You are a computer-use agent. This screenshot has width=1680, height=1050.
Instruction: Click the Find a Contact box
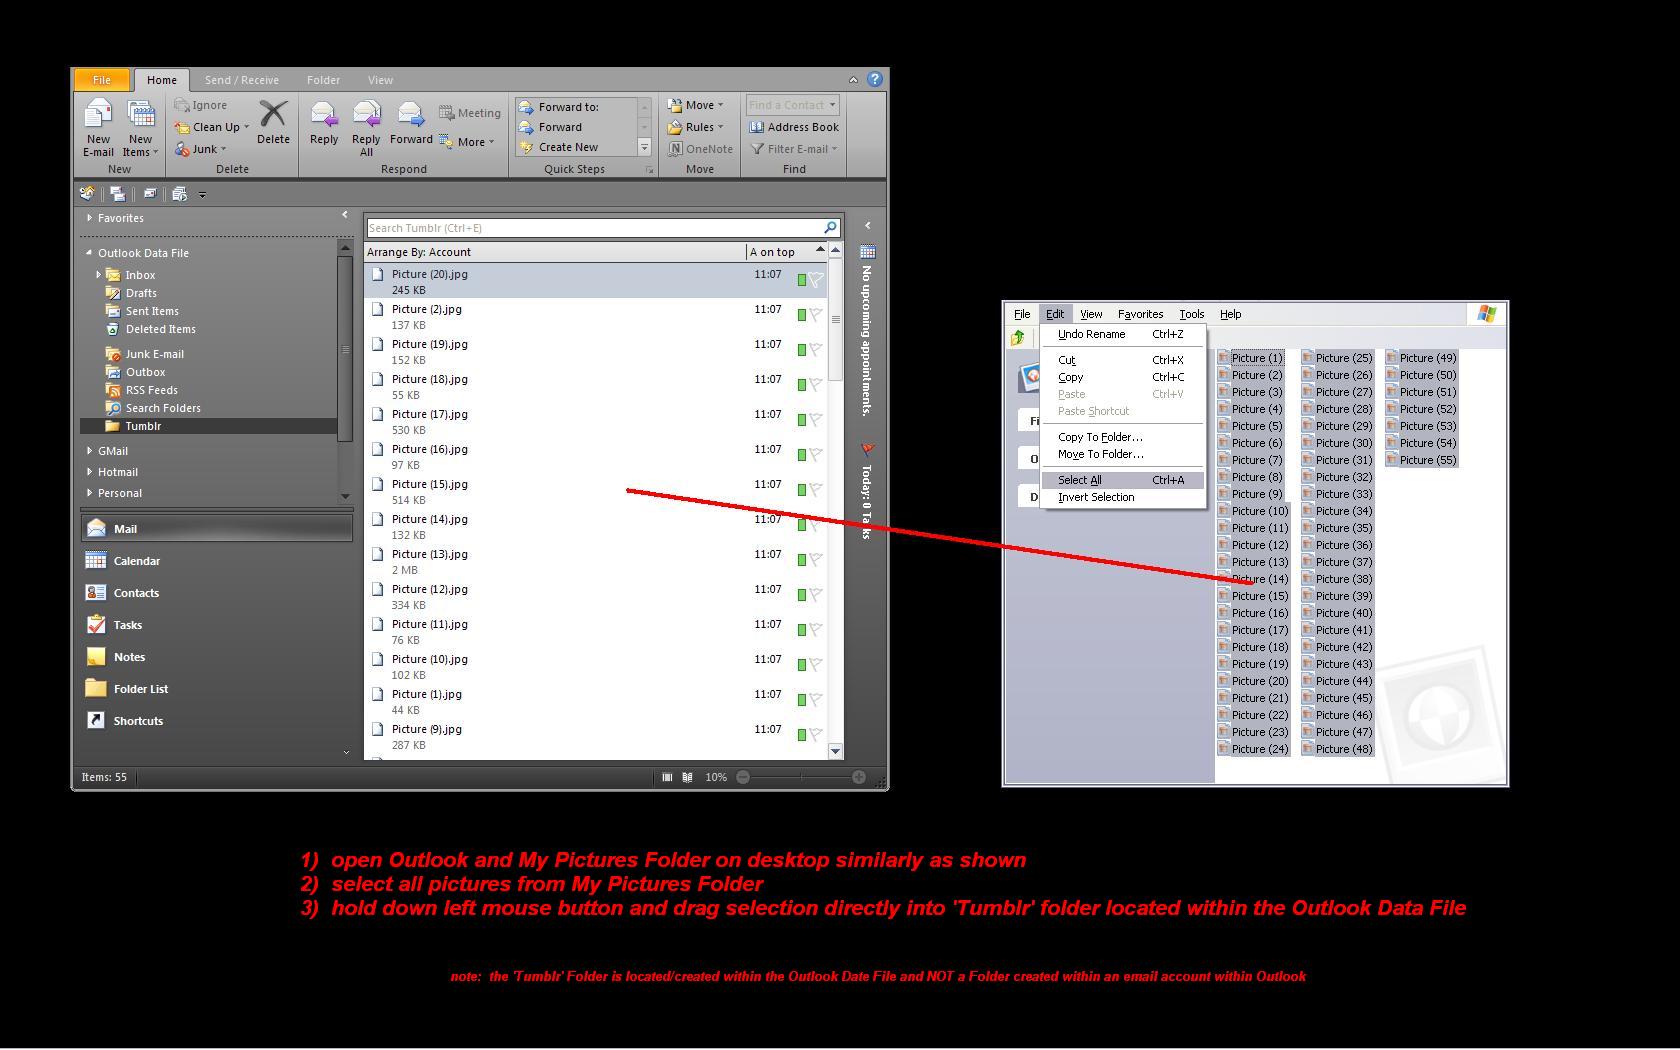click(x=792, y=105)
